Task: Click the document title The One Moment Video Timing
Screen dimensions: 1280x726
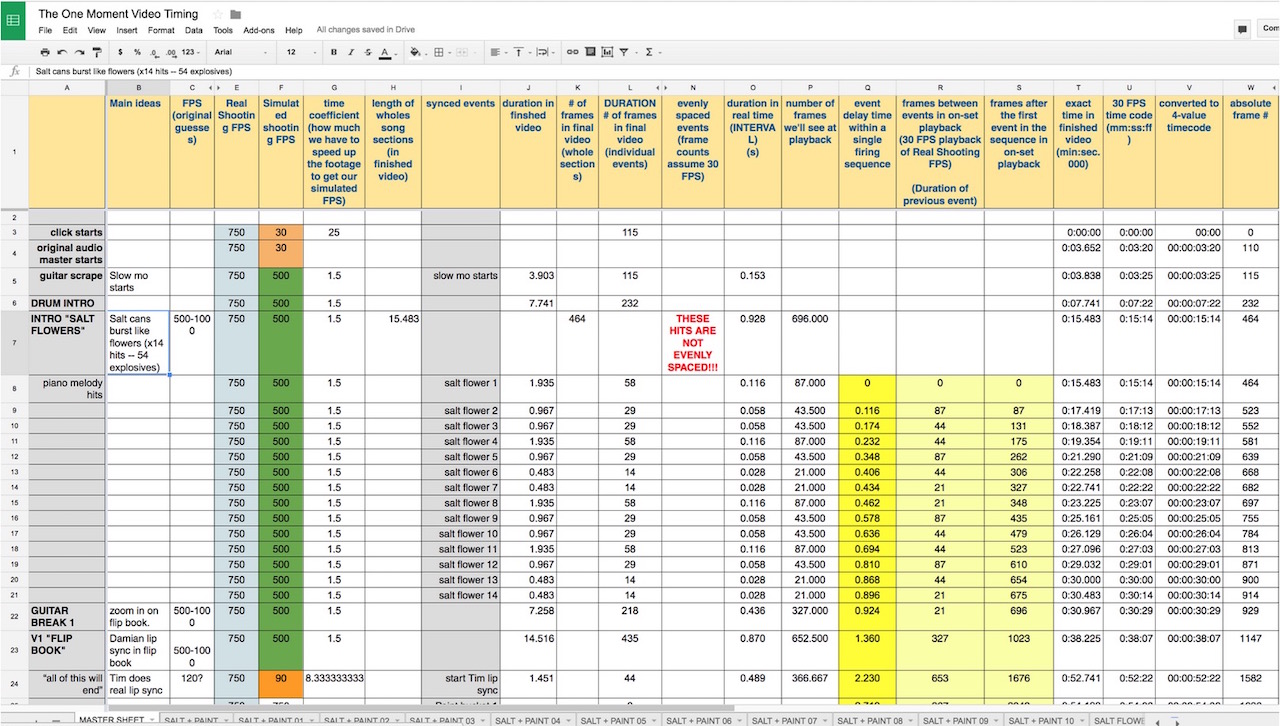Action: [x=118, y=14]
